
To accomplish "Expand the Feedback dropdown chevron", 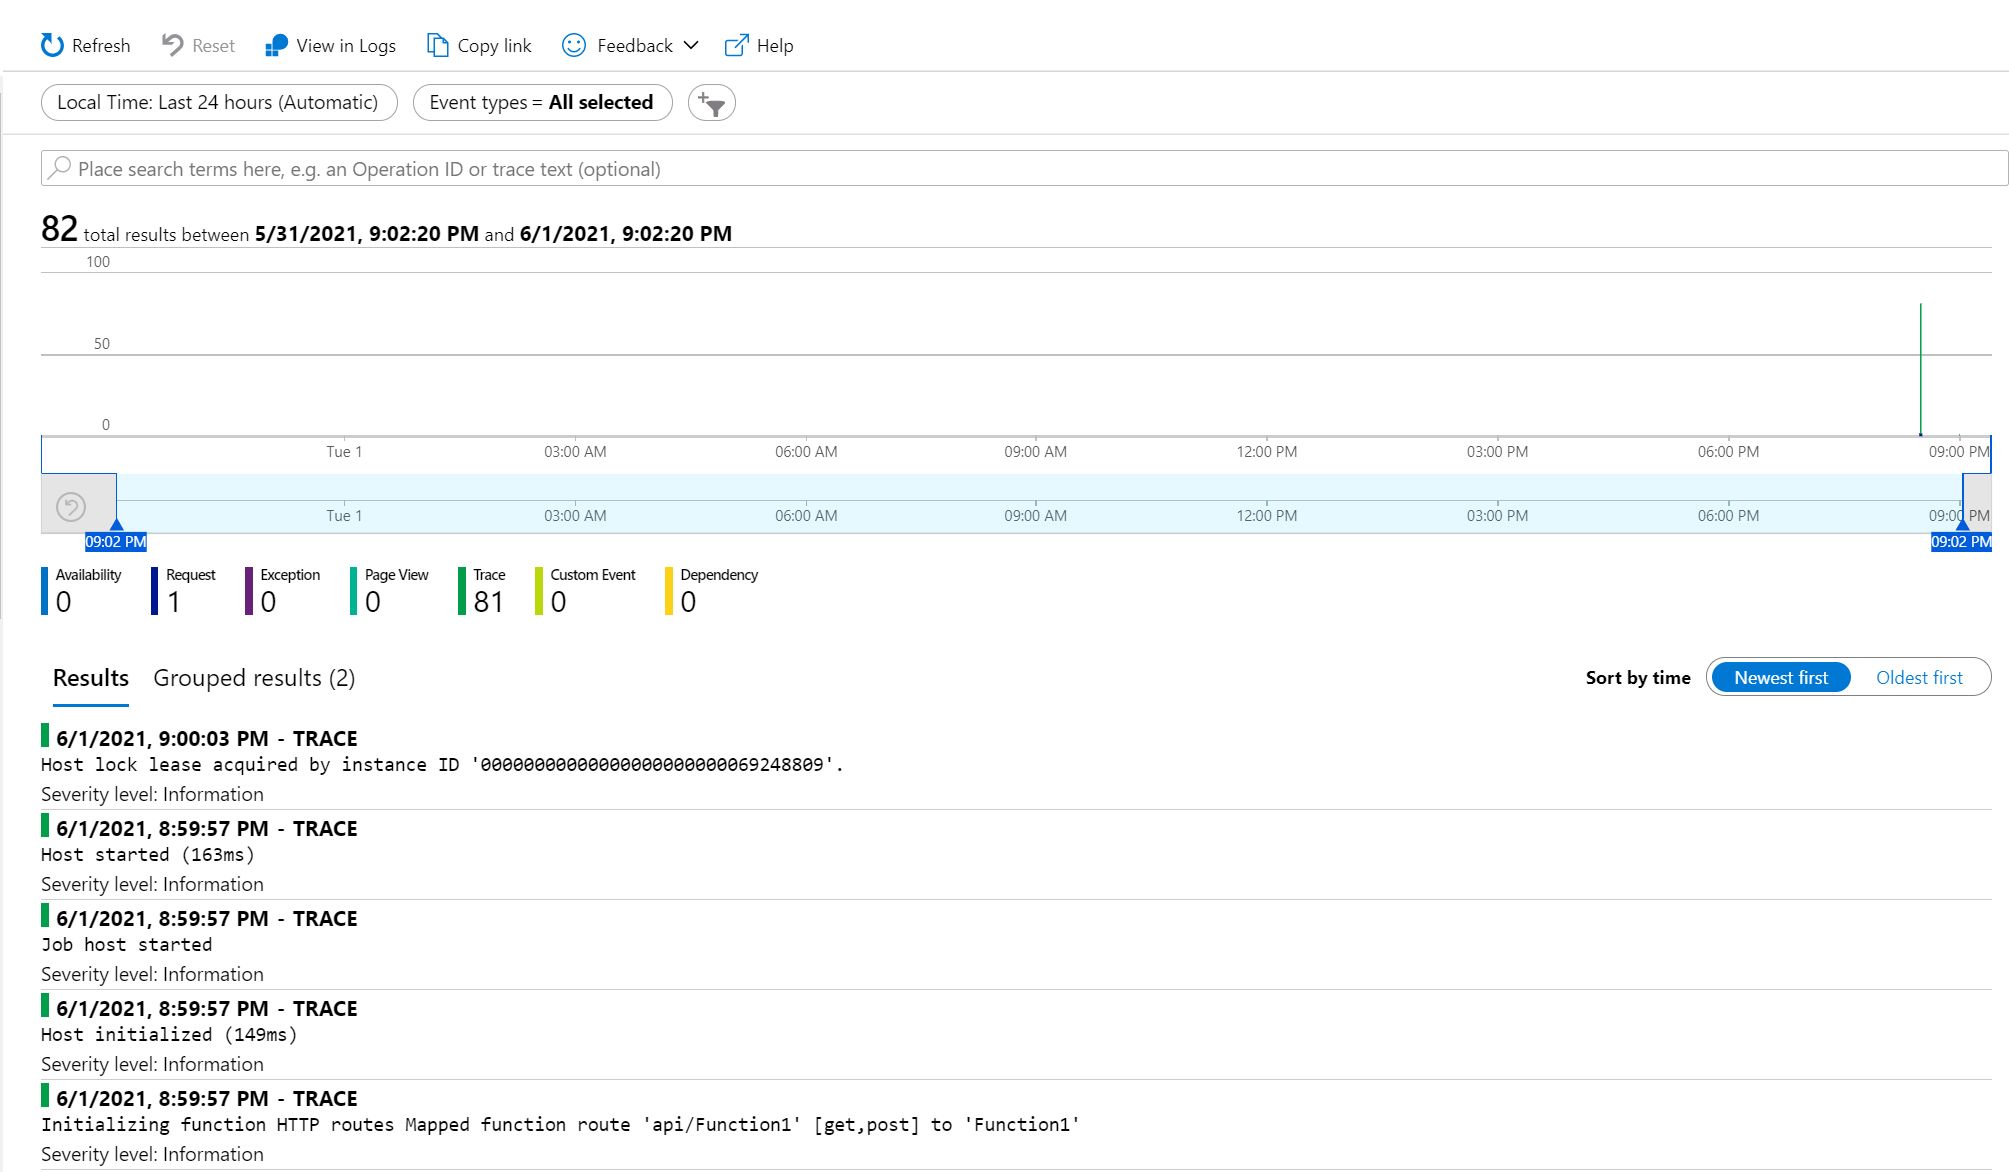I will click(x=691, y=45).
